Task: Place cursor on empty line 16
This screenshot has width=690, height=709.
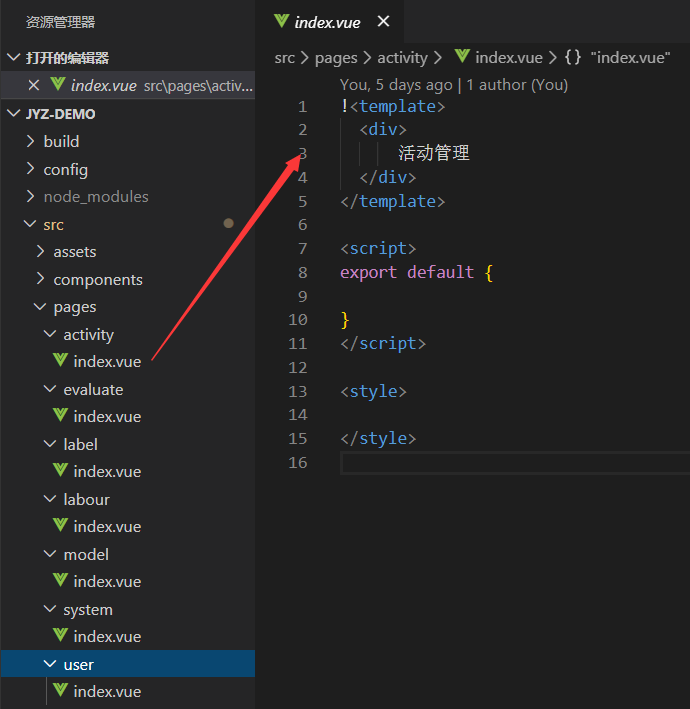Action: [515, 463]
